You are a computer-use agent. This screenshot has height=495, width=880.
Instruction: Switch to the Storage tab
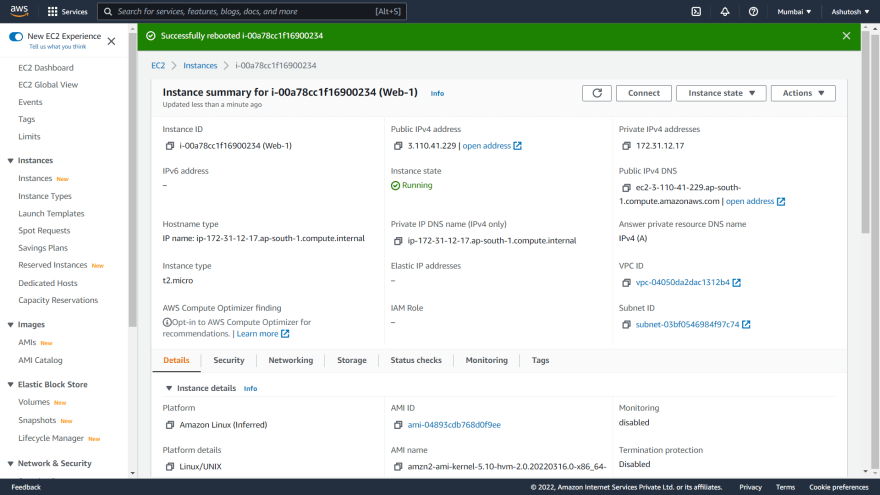click(x=352, y=360)
